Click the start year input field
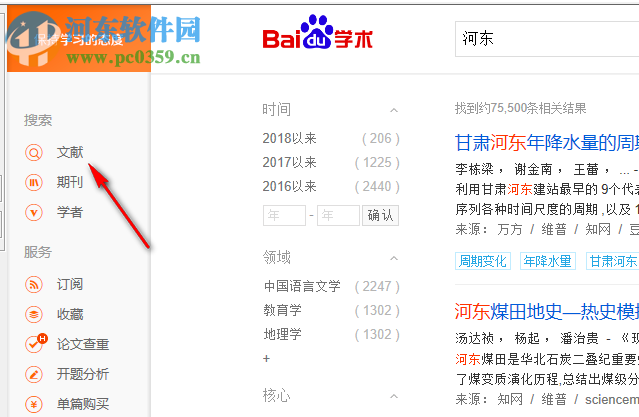Image resolution: width=639 pixels, height=417 pixels. click(x=284, y=215)
